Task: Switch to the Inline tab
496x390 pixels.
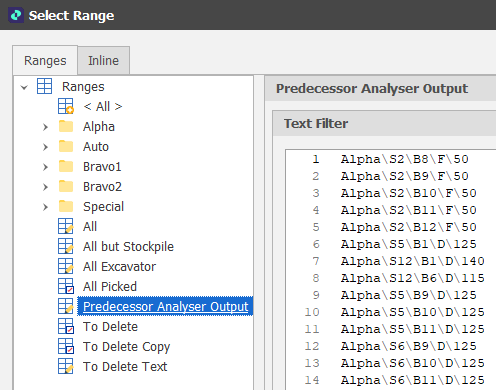Action: [x=104, y=61]
